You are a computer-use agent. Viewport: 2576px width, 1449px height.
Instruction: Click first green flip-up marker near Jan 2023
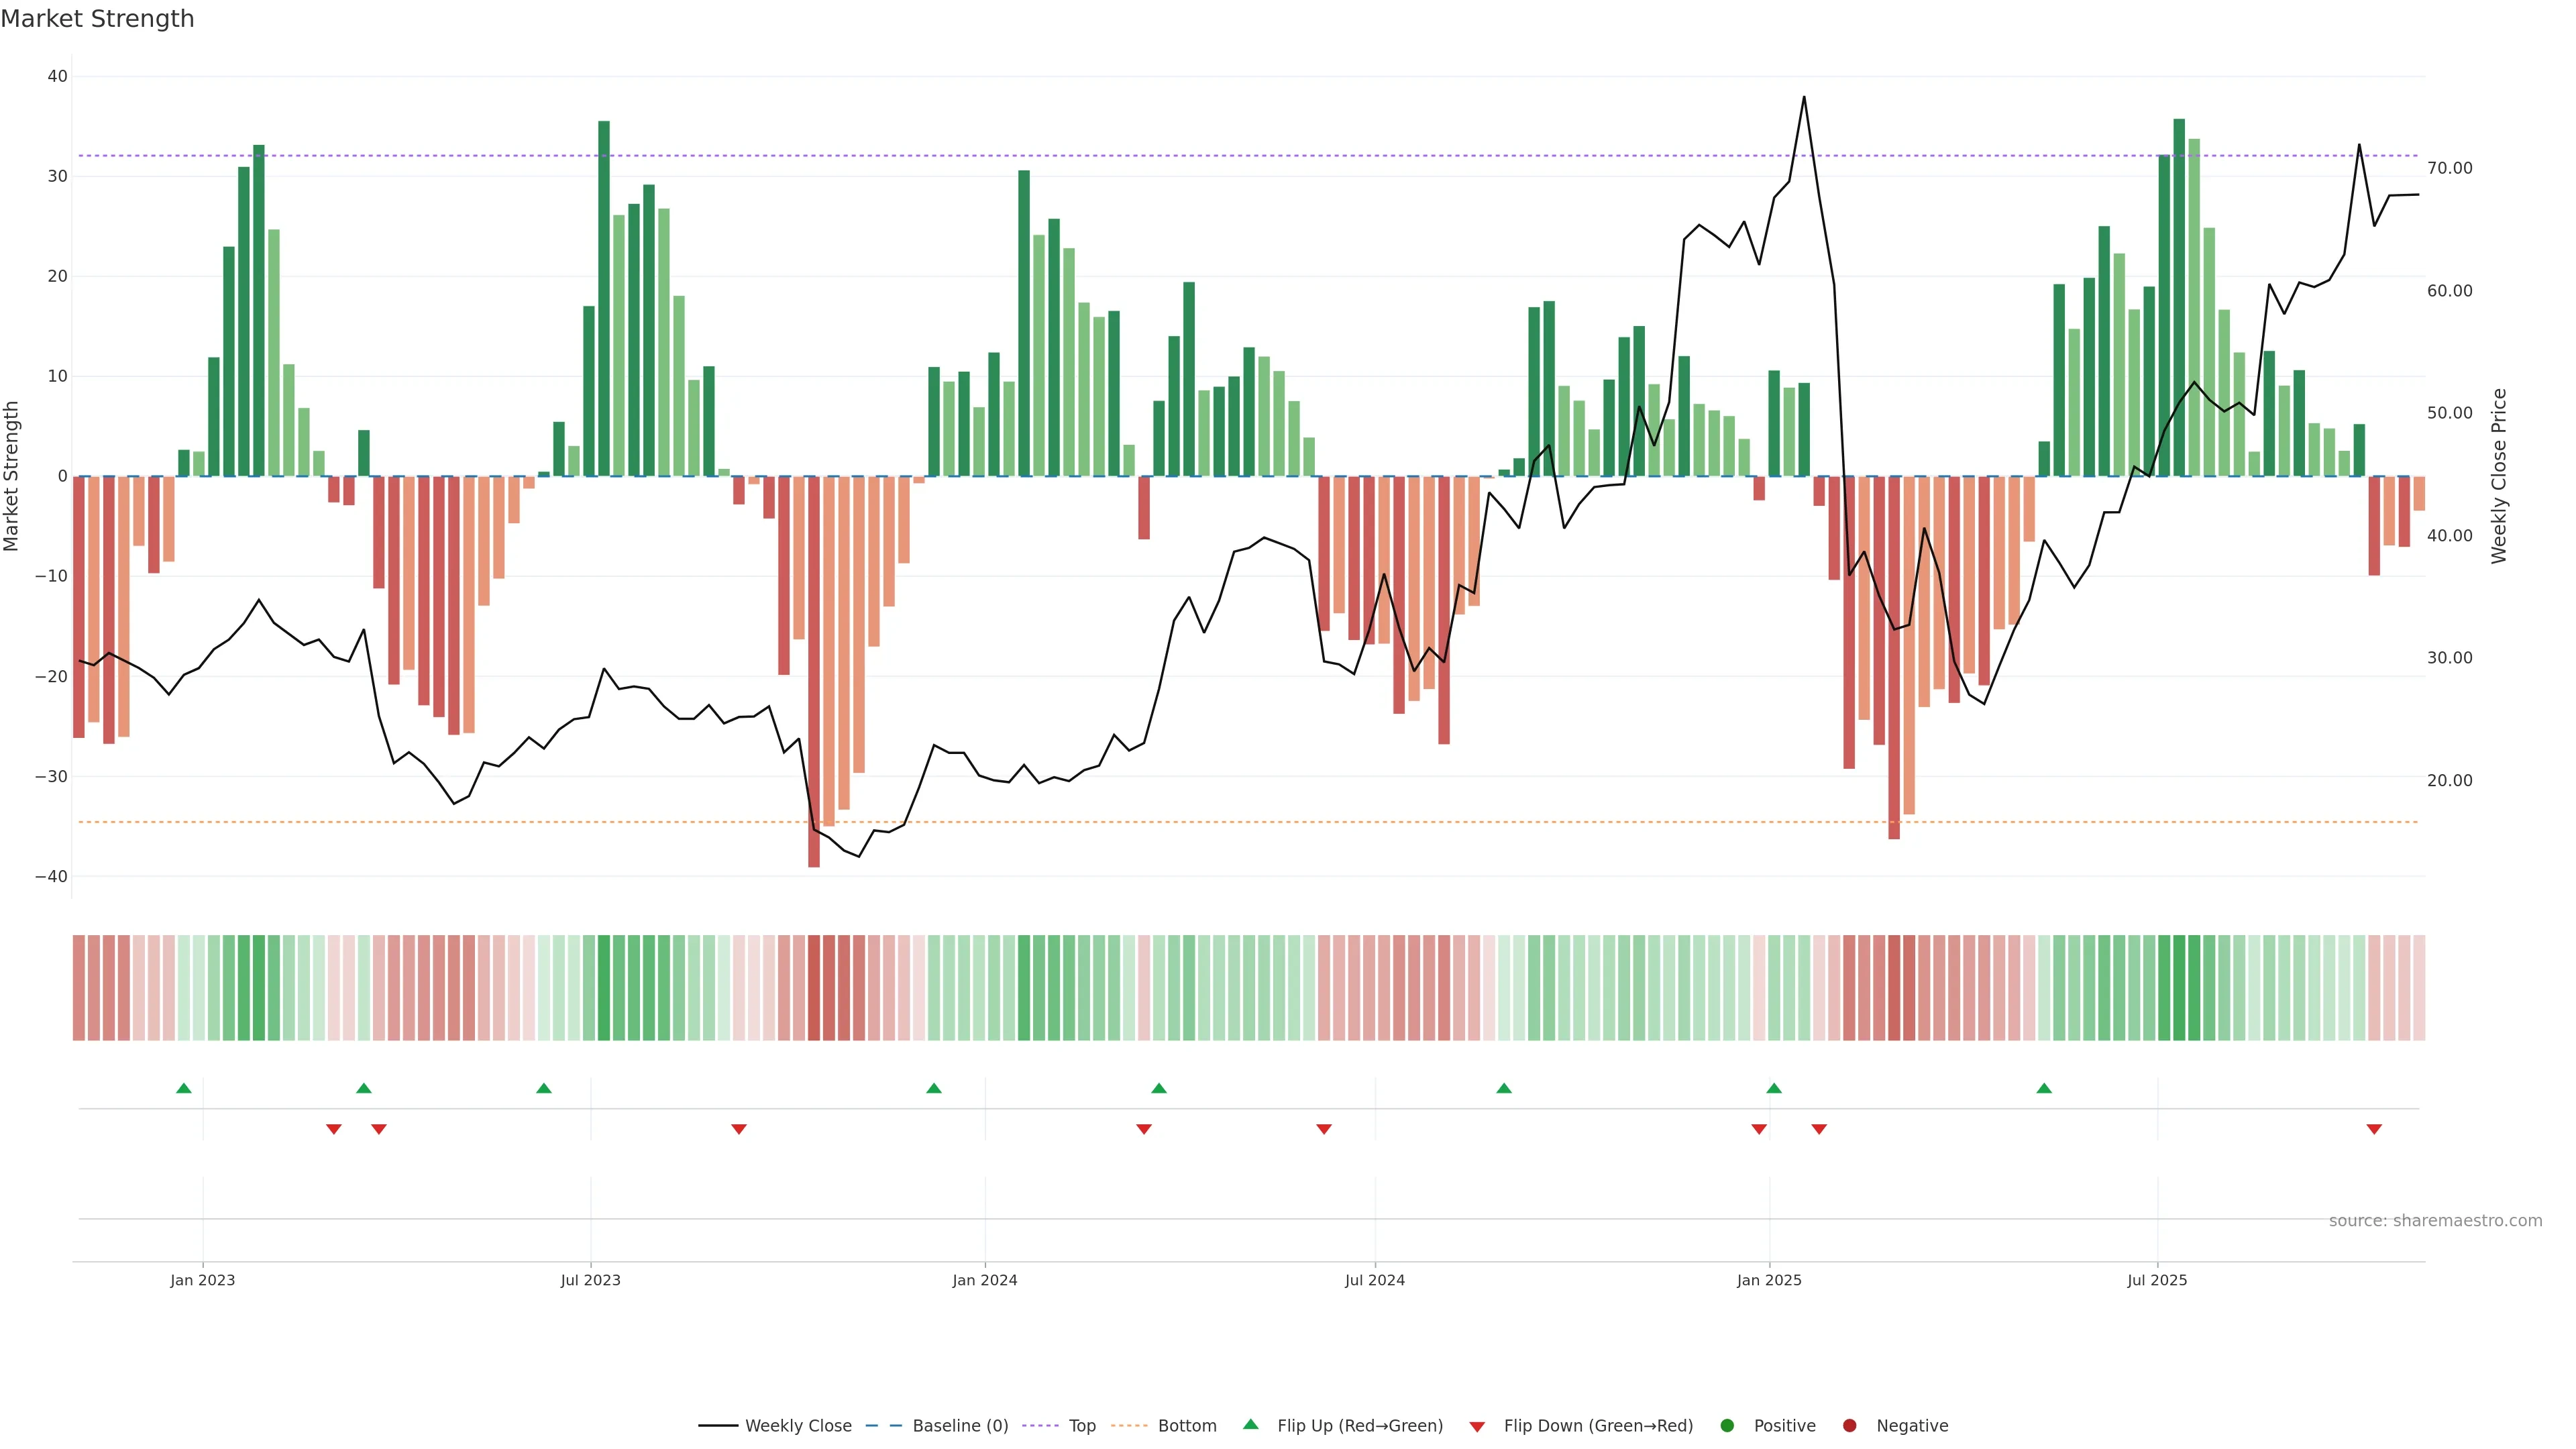tap(184, 1088)
